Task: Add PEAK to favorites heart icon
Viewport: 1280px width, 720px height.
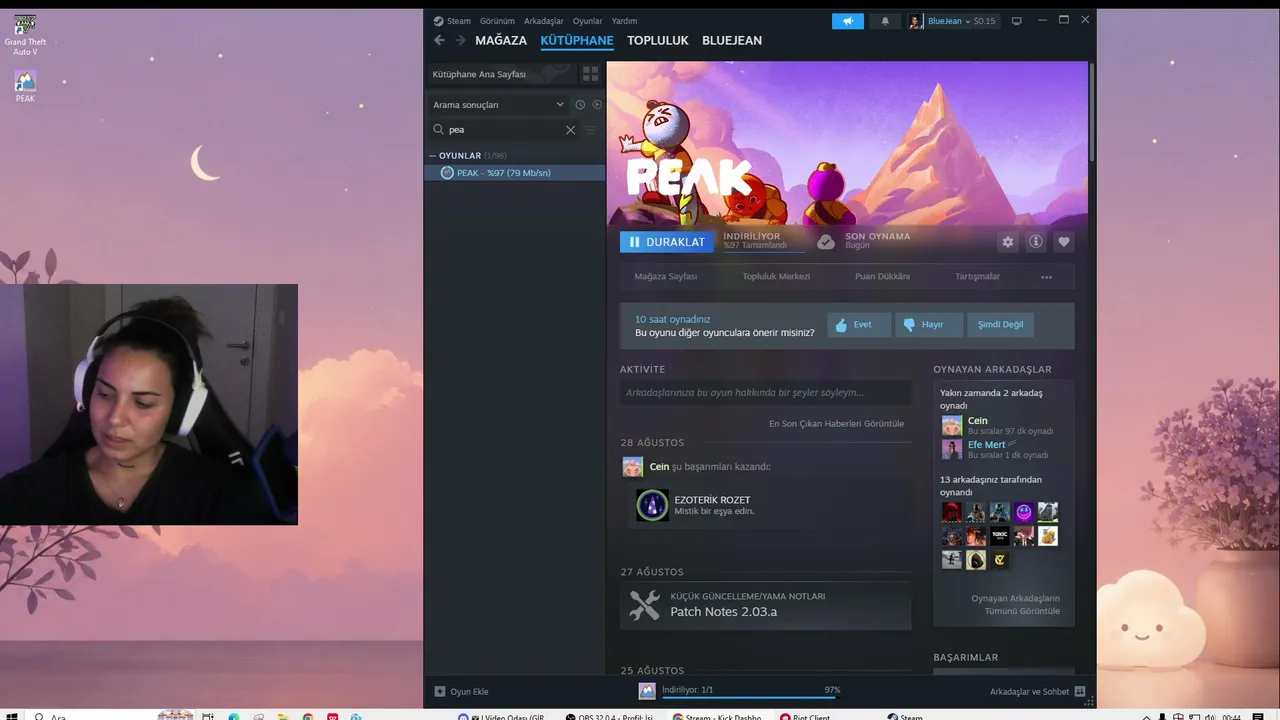Action: pyautogui.click(x=1064, y=242)
